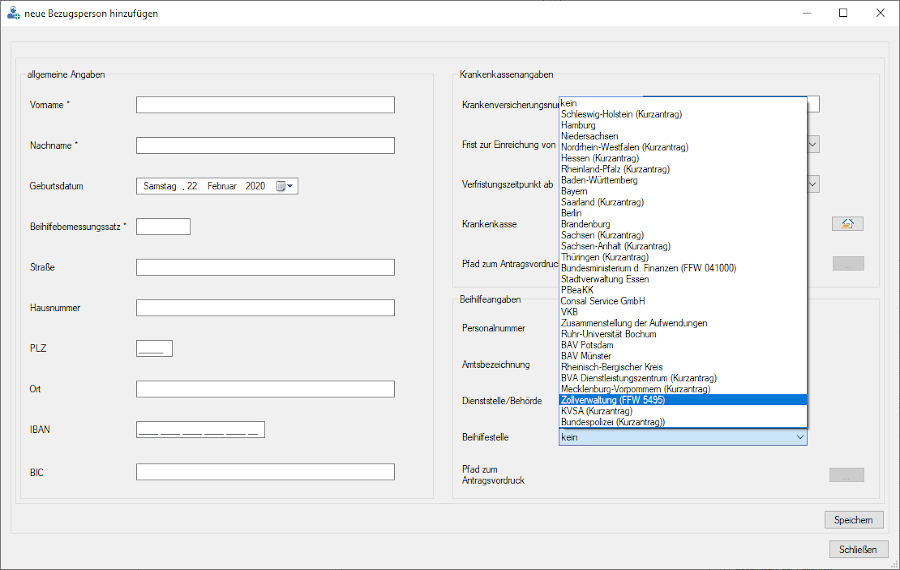Choose the 'kein' option at list top
This screenshot has width=900, height=570.
click(x=569, y=103)
